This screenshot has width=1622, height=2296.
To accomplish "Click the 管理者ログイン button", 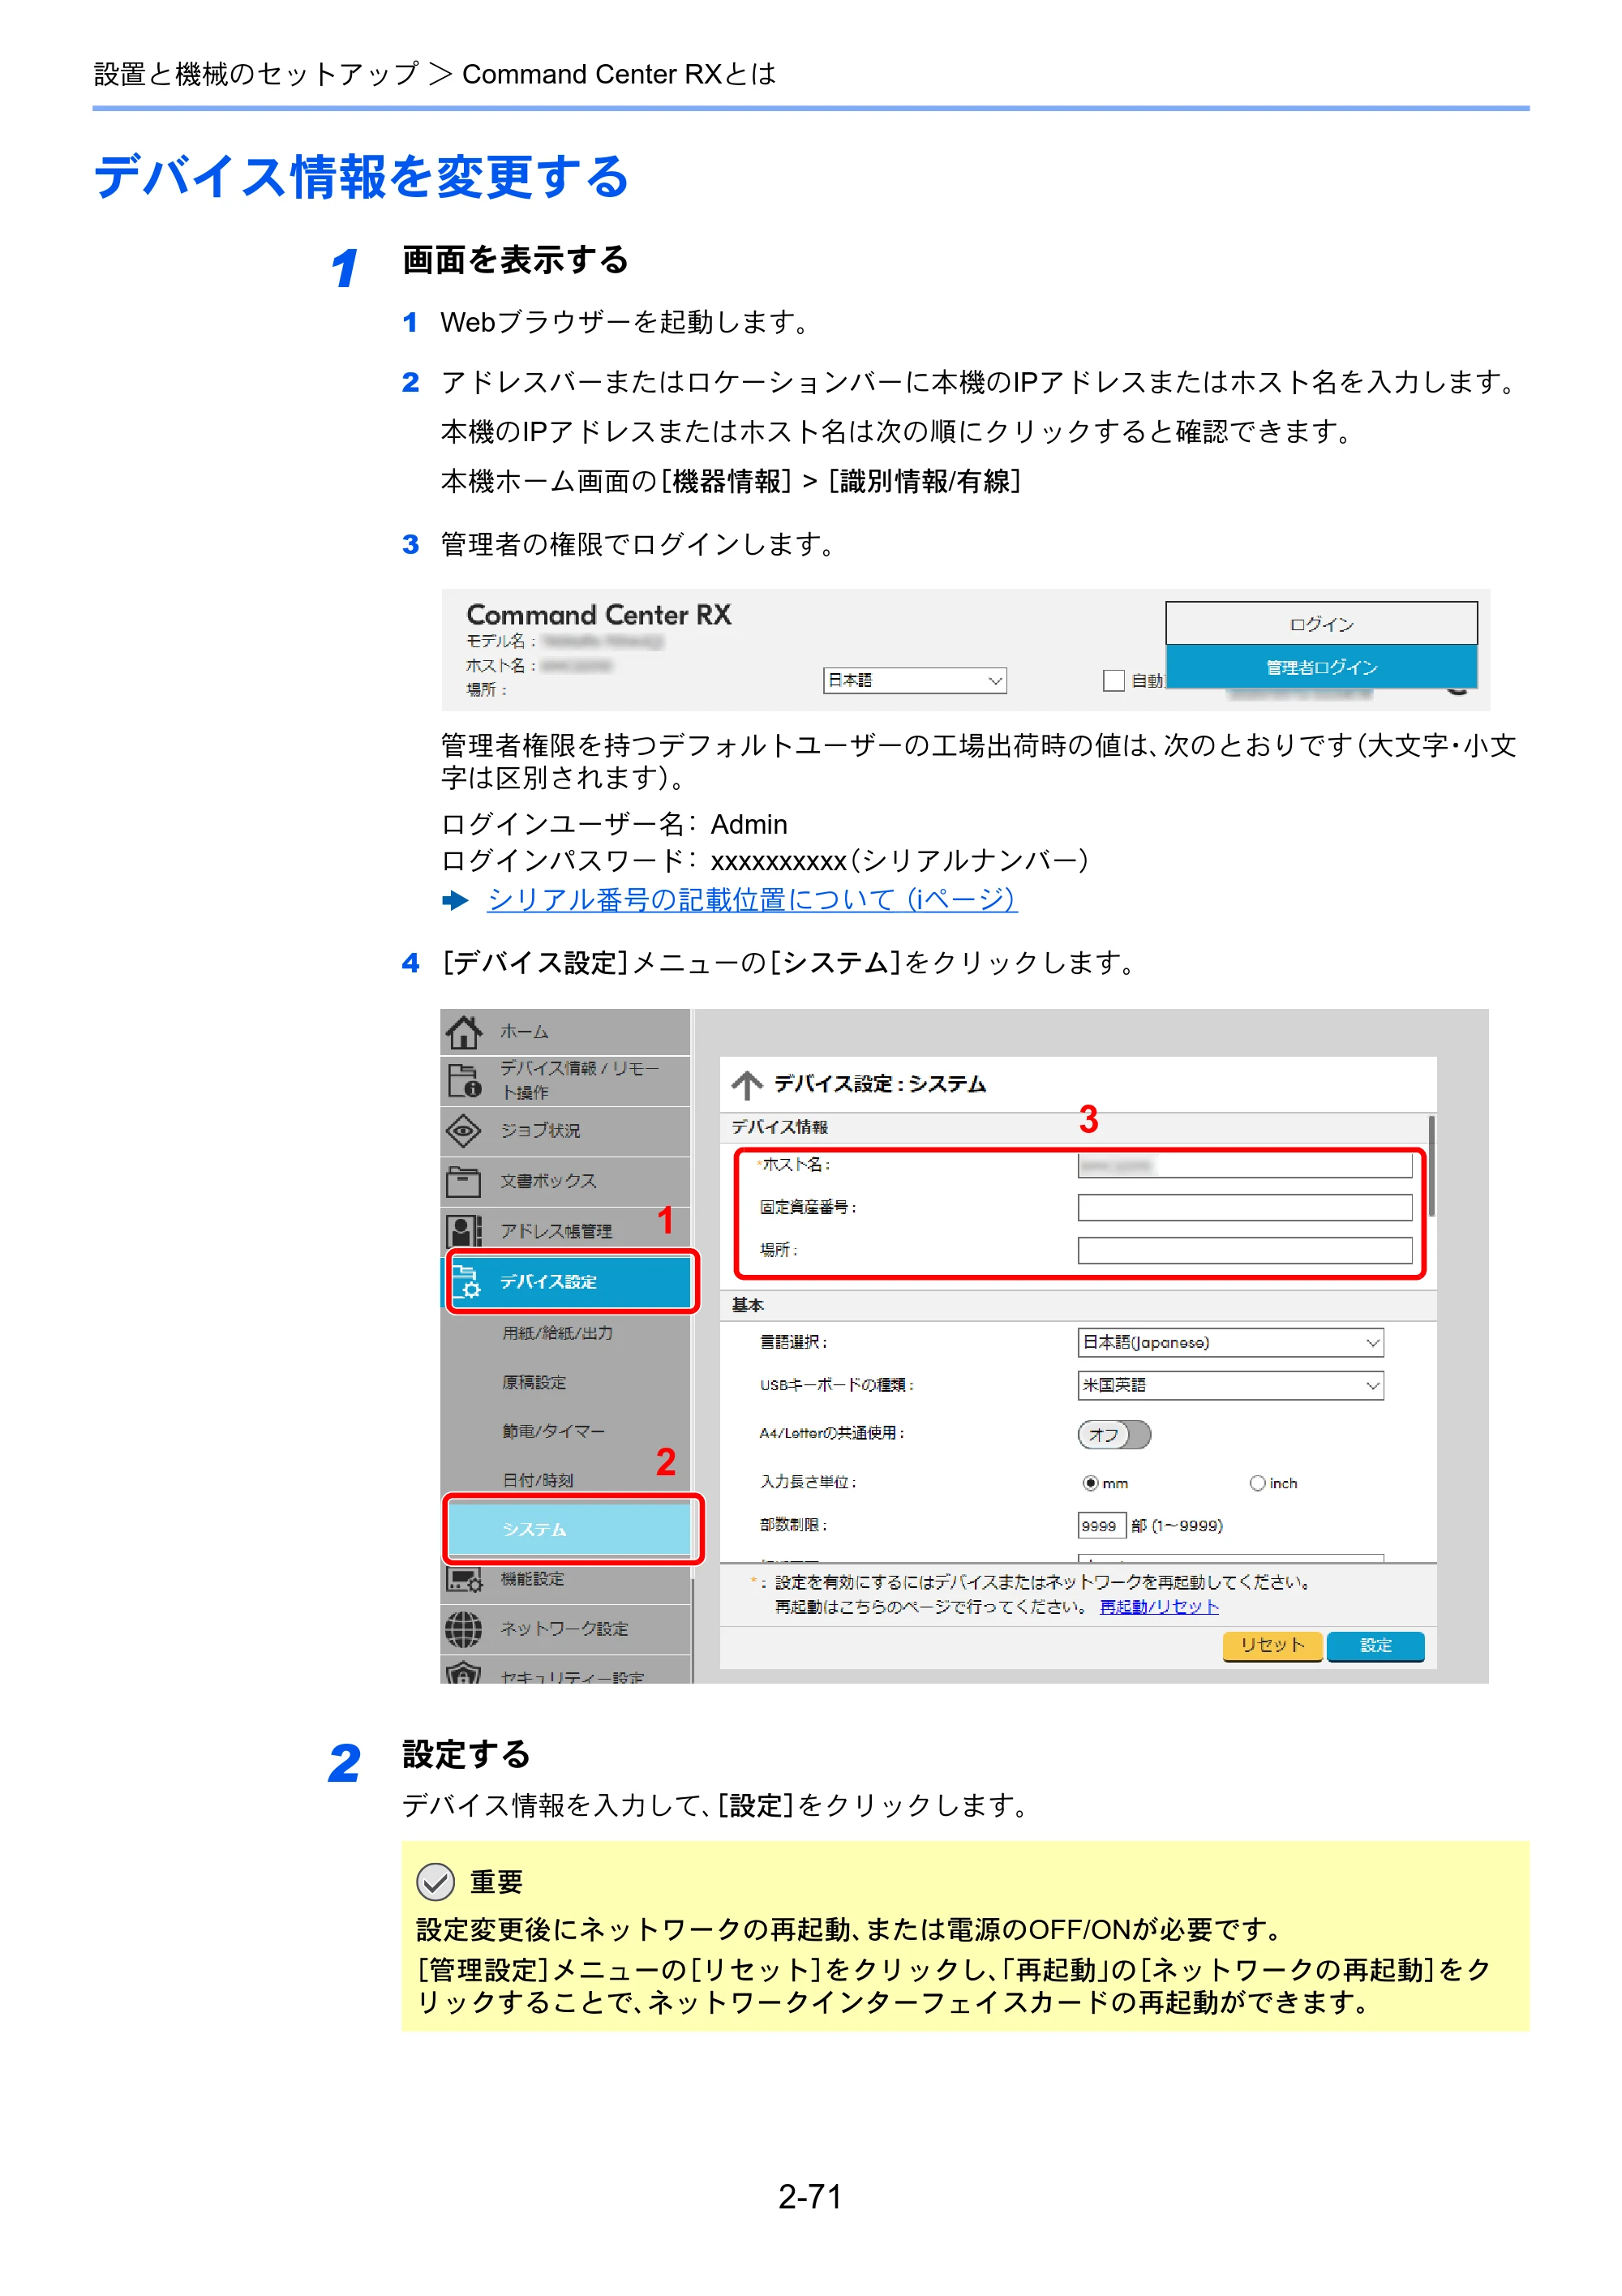I will 1321,667.
